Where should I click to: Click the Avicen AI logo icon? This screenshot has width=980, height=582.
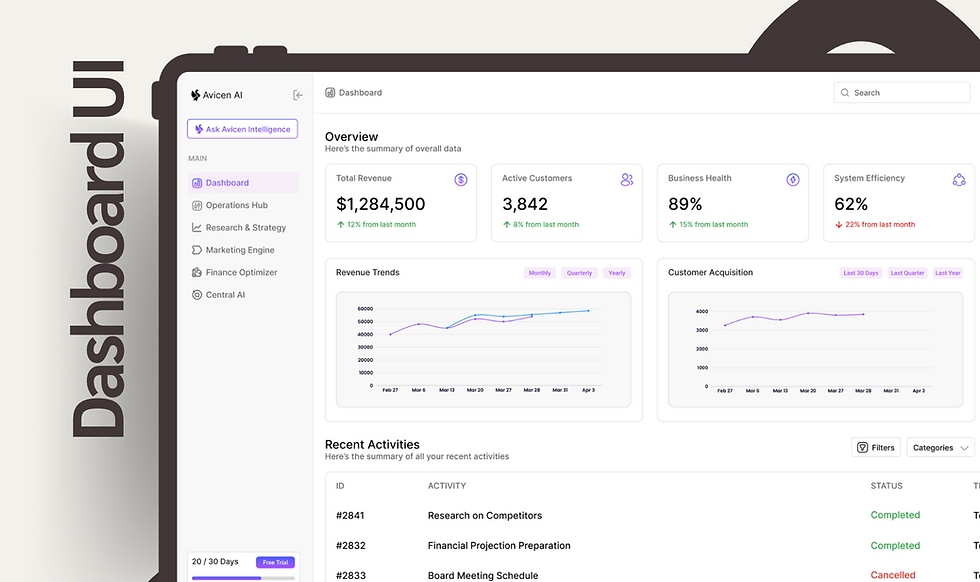point(196,95)
